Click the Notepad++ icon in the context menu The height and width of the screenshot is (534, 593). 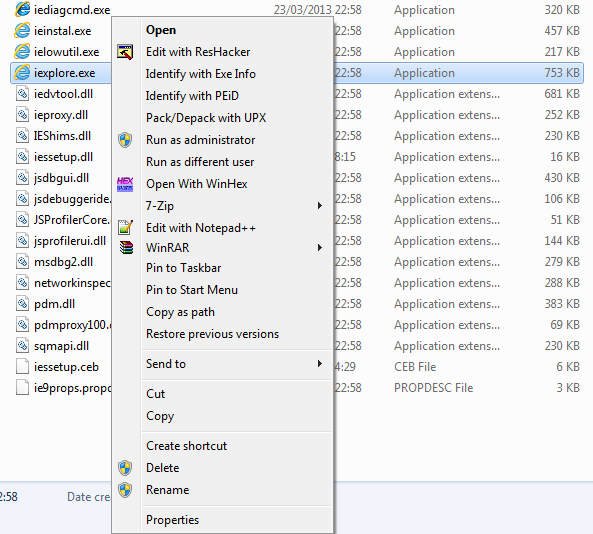[125, 227]
